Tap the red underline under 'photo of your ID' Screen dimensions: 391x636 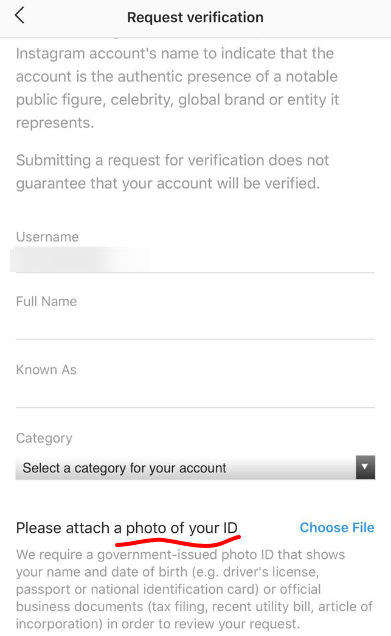tap(178, 540)
